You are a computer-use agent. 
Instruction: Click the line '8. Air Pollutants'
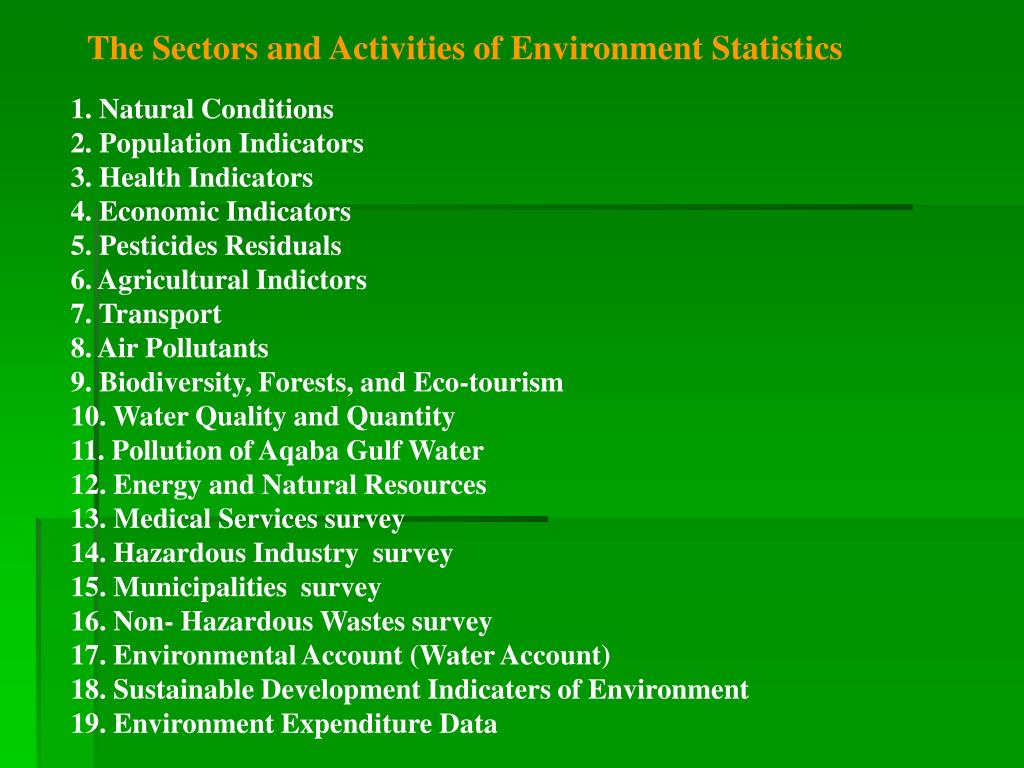tap(169, 348)
